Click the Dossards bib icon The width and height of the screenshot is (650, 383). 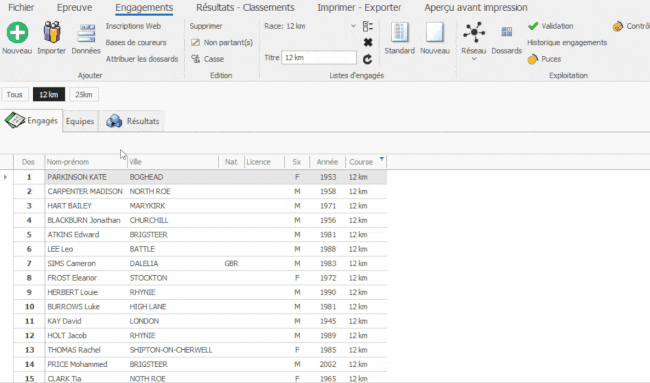[x=507, y=32]
